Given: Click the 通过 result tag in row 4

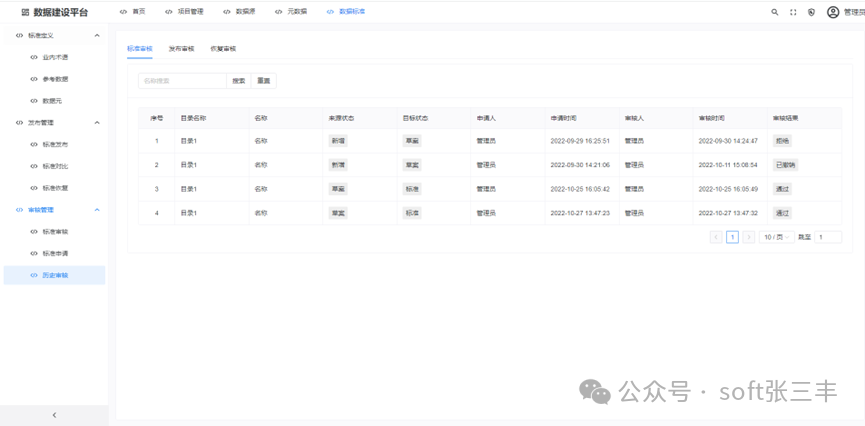Looking at the screenshot, I should (782, 213).
